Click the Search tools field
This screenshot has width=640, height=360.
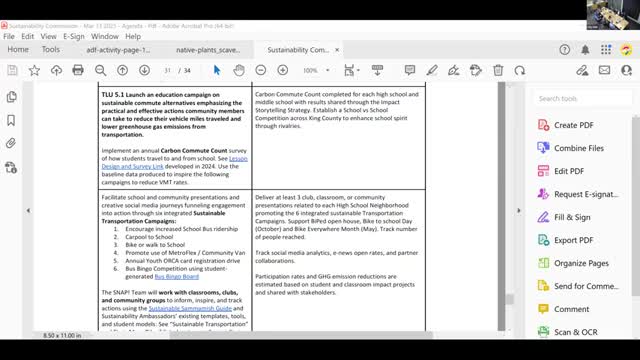(583, 98)
